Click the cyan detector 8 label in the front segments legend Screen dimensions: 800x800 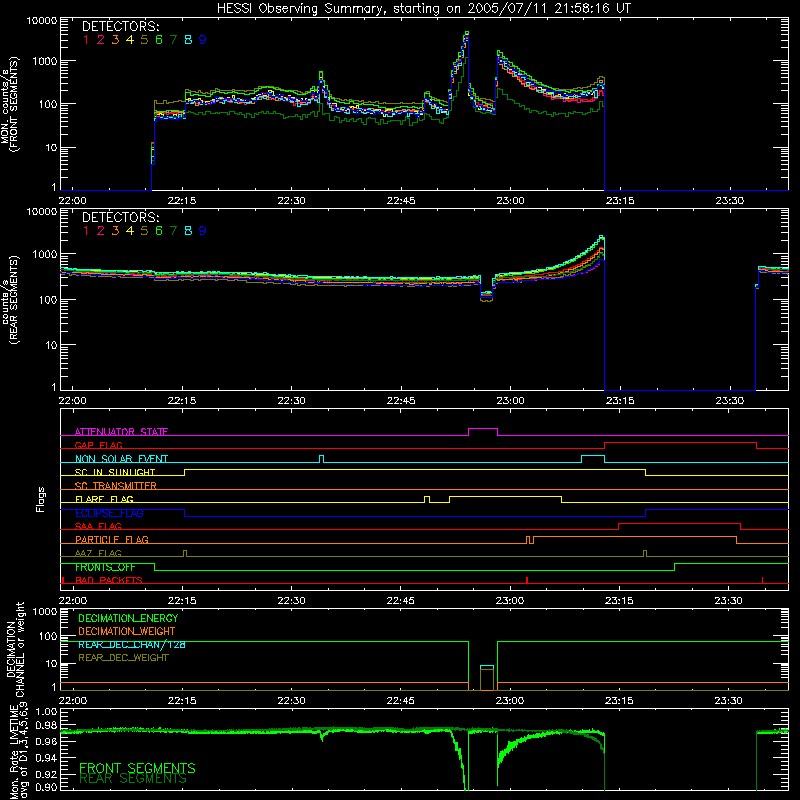[188, 40]
